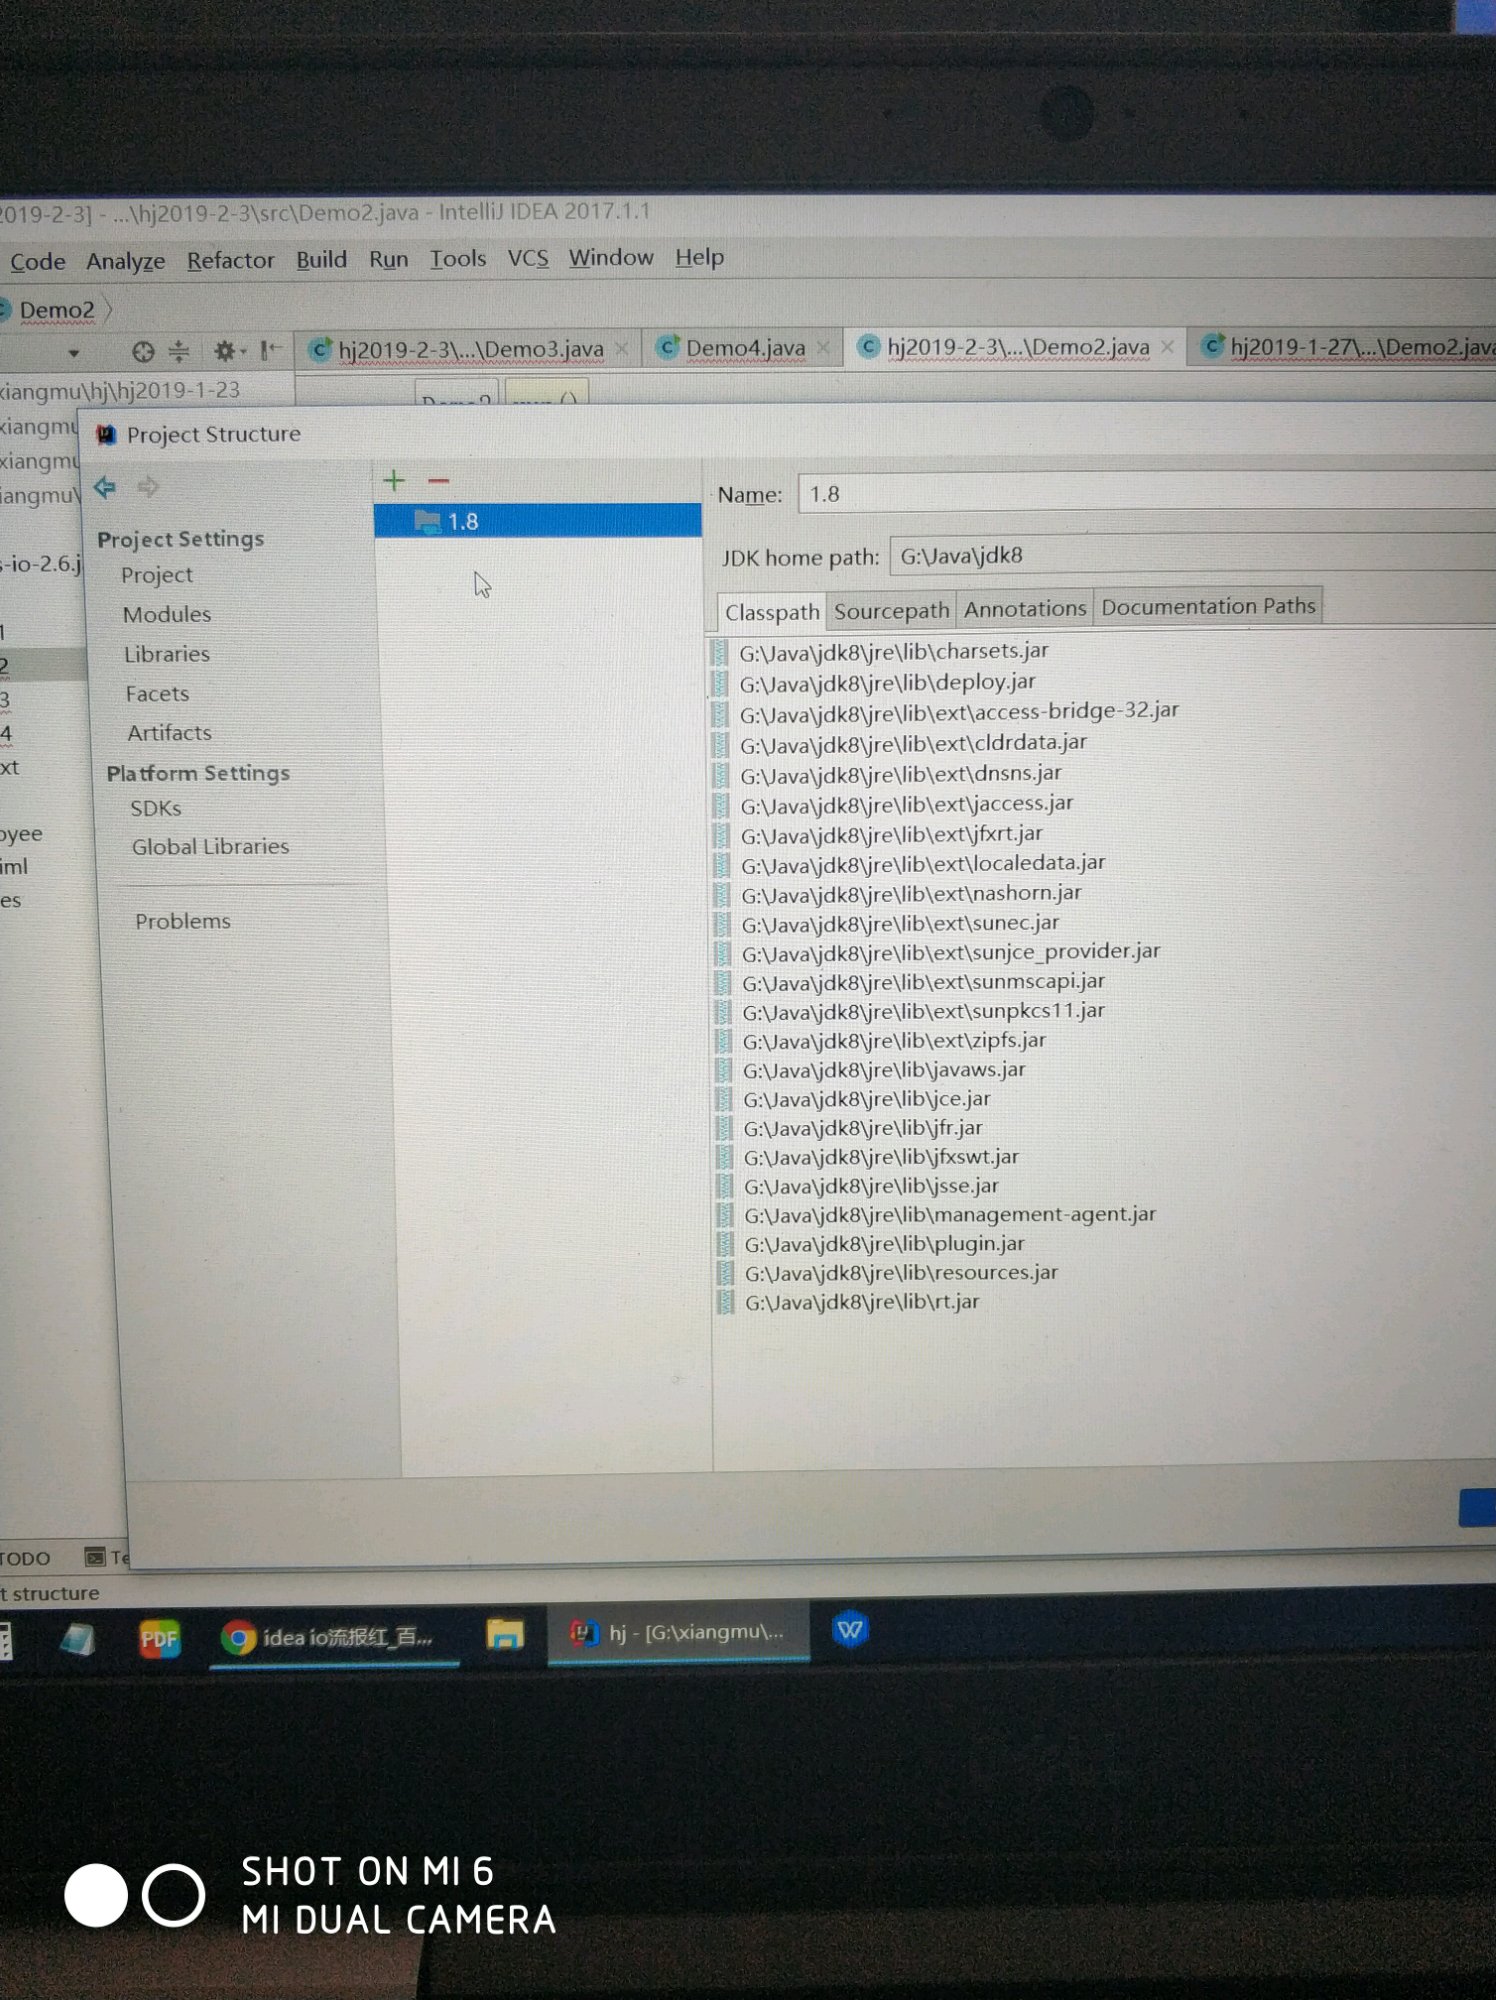Switch to the Demo4.java editor tab
The width and height of the screenshot is (1496, 2000).
pos(744,347)
